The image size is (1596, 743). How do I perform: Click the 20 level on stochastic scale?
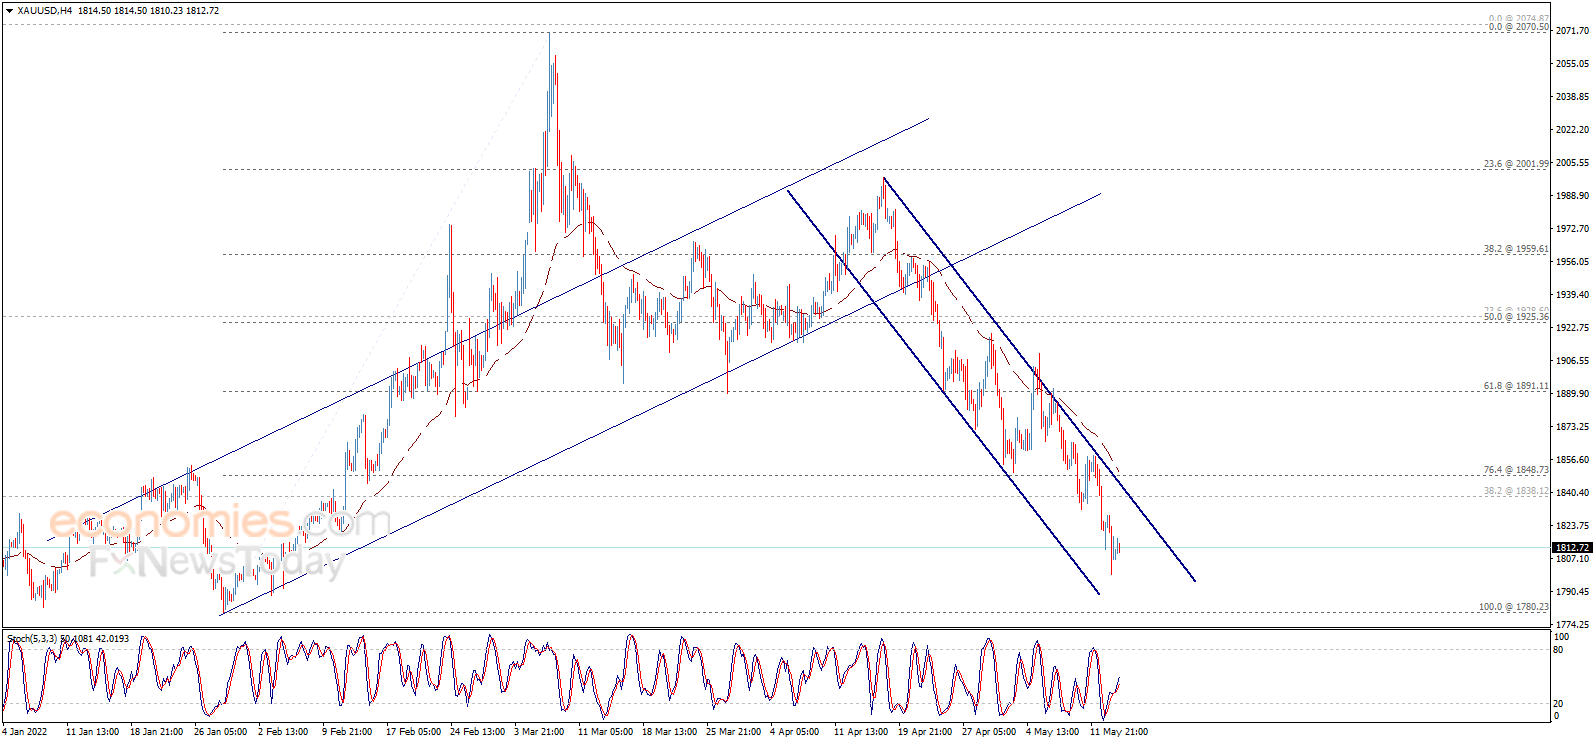pos(1558,703)
